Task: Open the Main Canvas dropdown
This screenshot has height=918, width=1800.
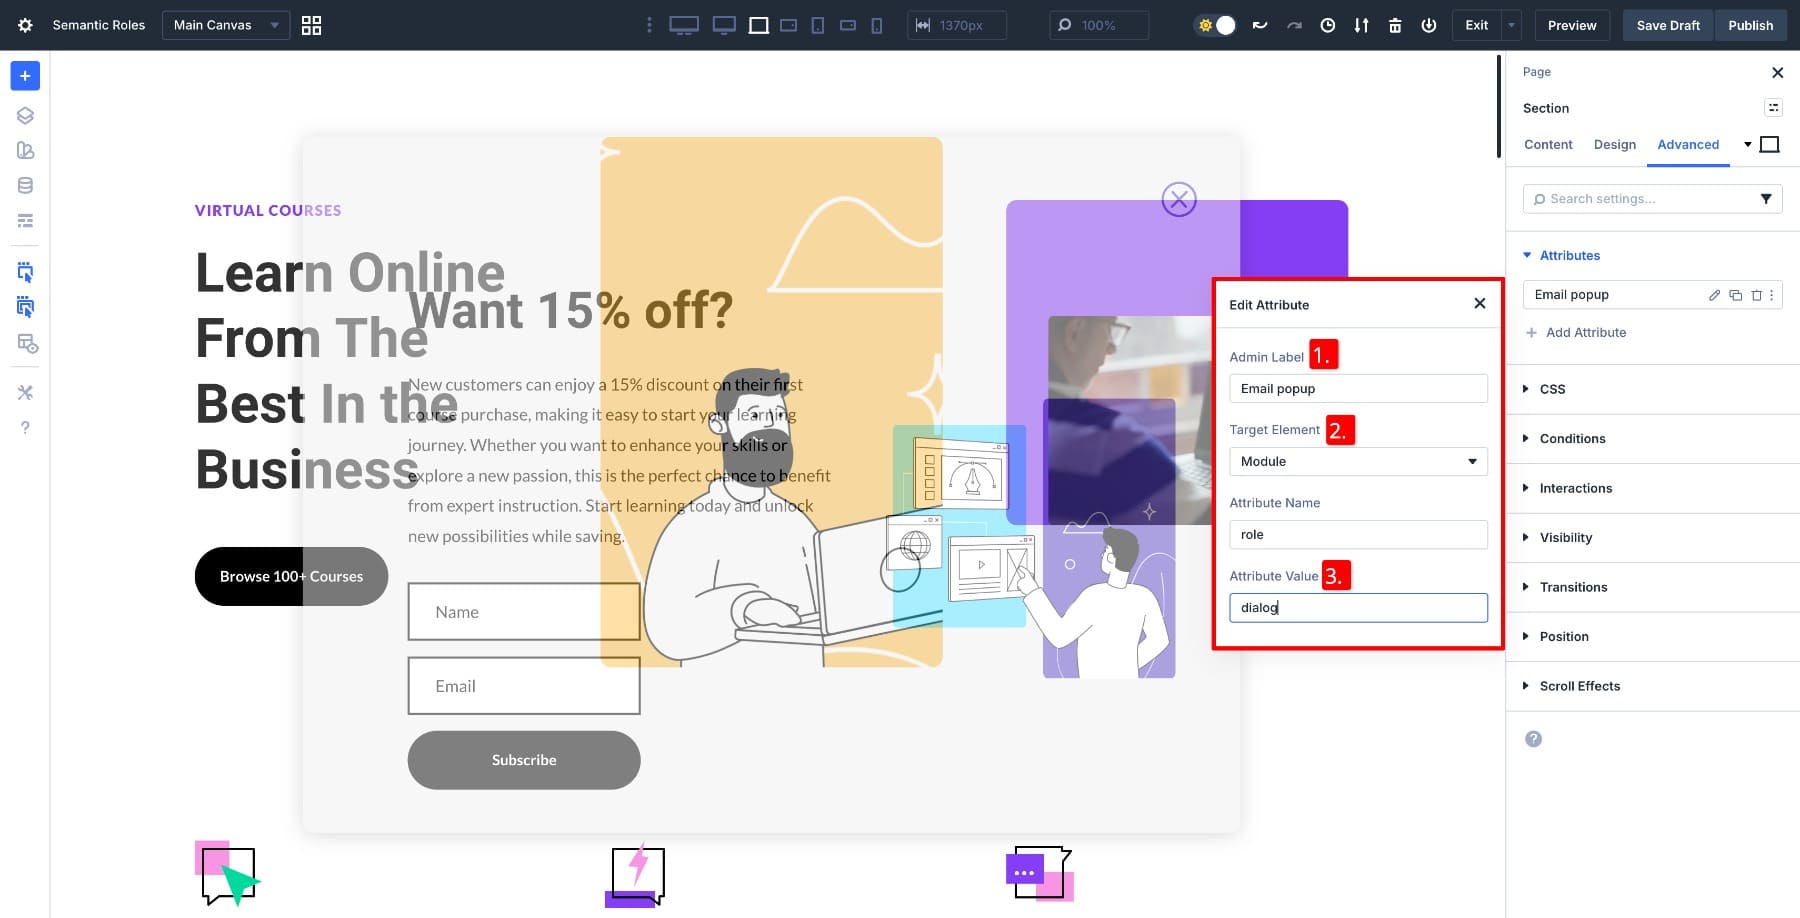Action: tap(225, 25)
